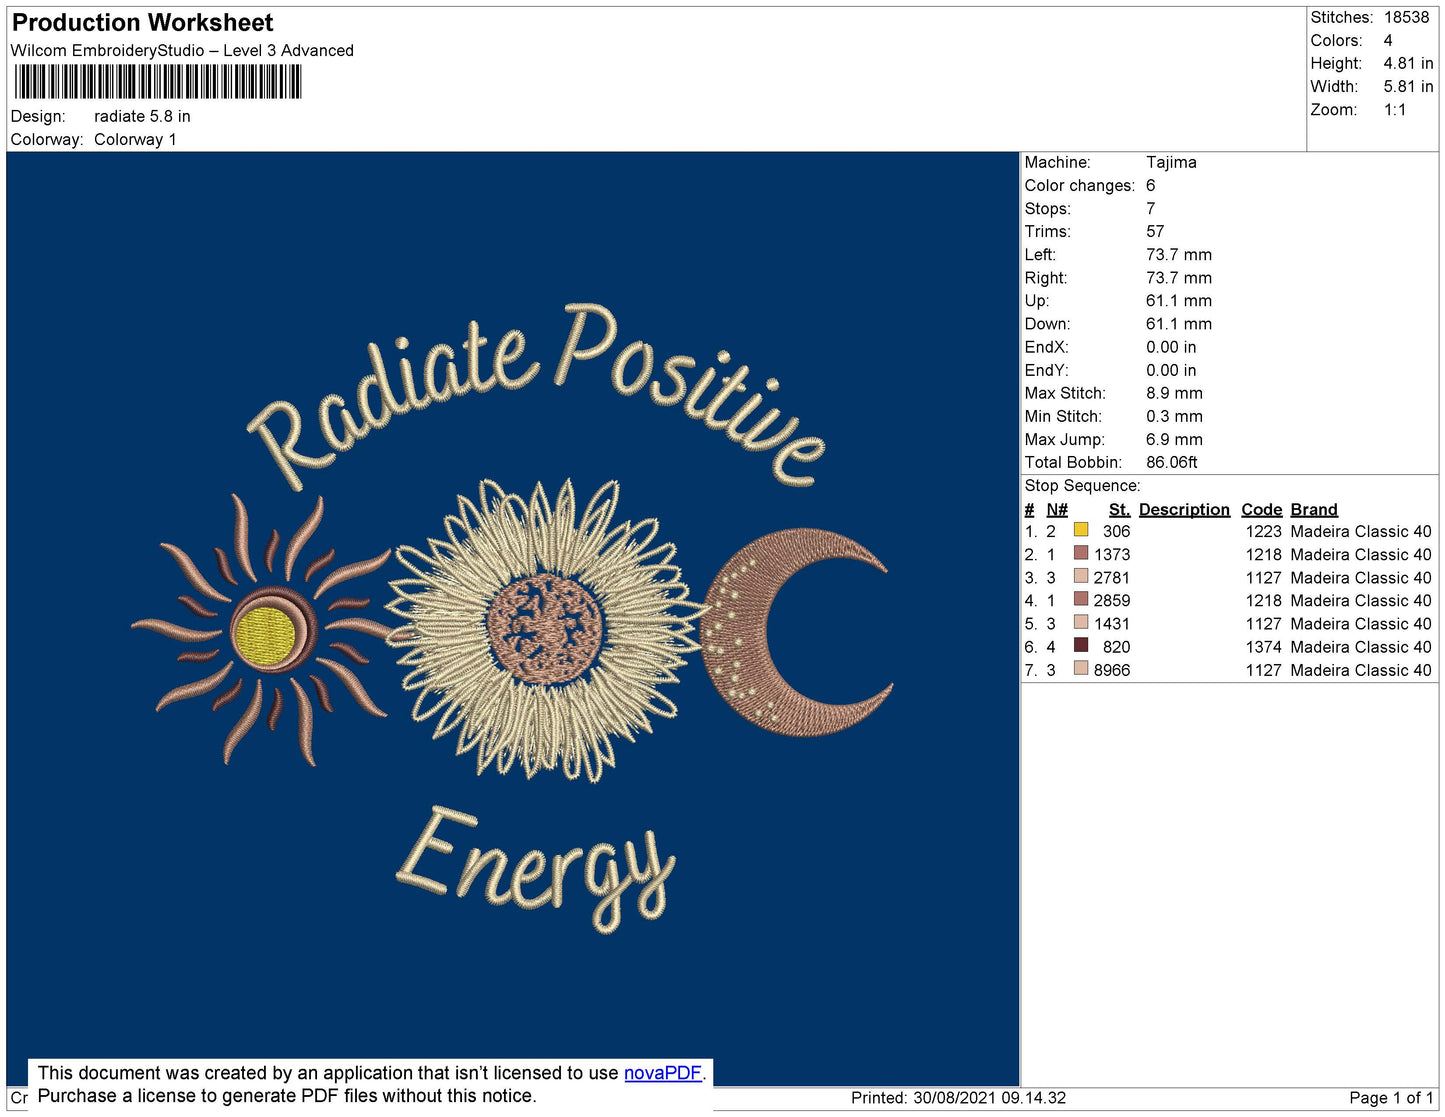
Task: Click the dark maroon swatch in stop 6
Action: click(1081, 645)
